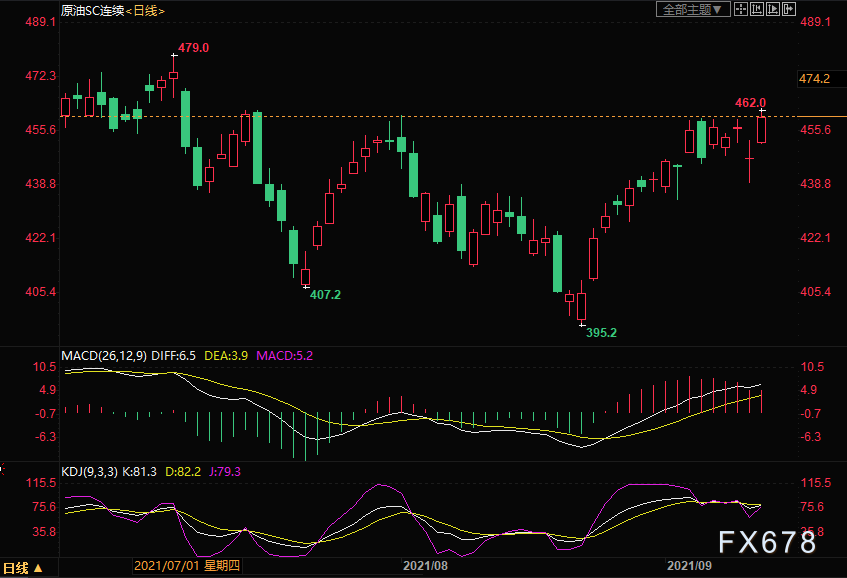
Task: Click the 462.0 recent high label
Action: click(750, 102)
